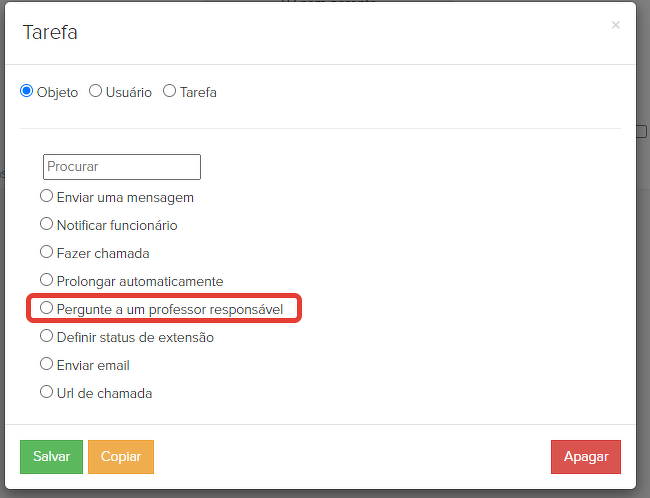Click the Procurar search field
650x498 pixels.
[122, 167]
